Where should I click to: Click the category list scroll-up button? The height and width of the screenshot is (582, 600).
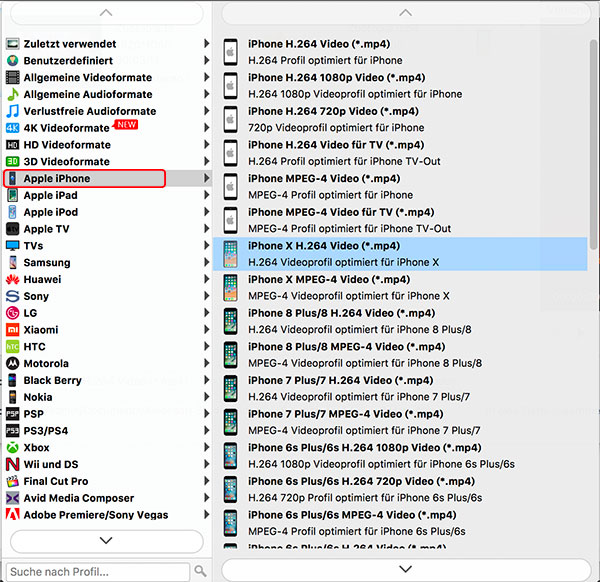click(106, 13)
